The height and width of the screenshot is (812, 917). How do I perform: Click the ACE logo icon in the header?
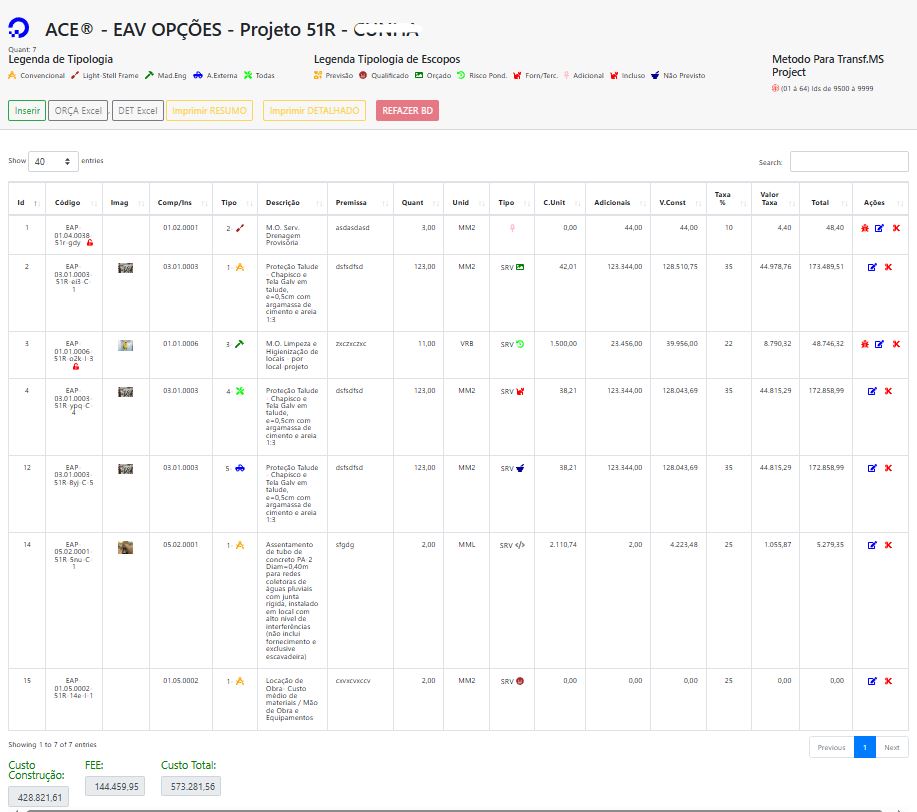click(21, 29)
